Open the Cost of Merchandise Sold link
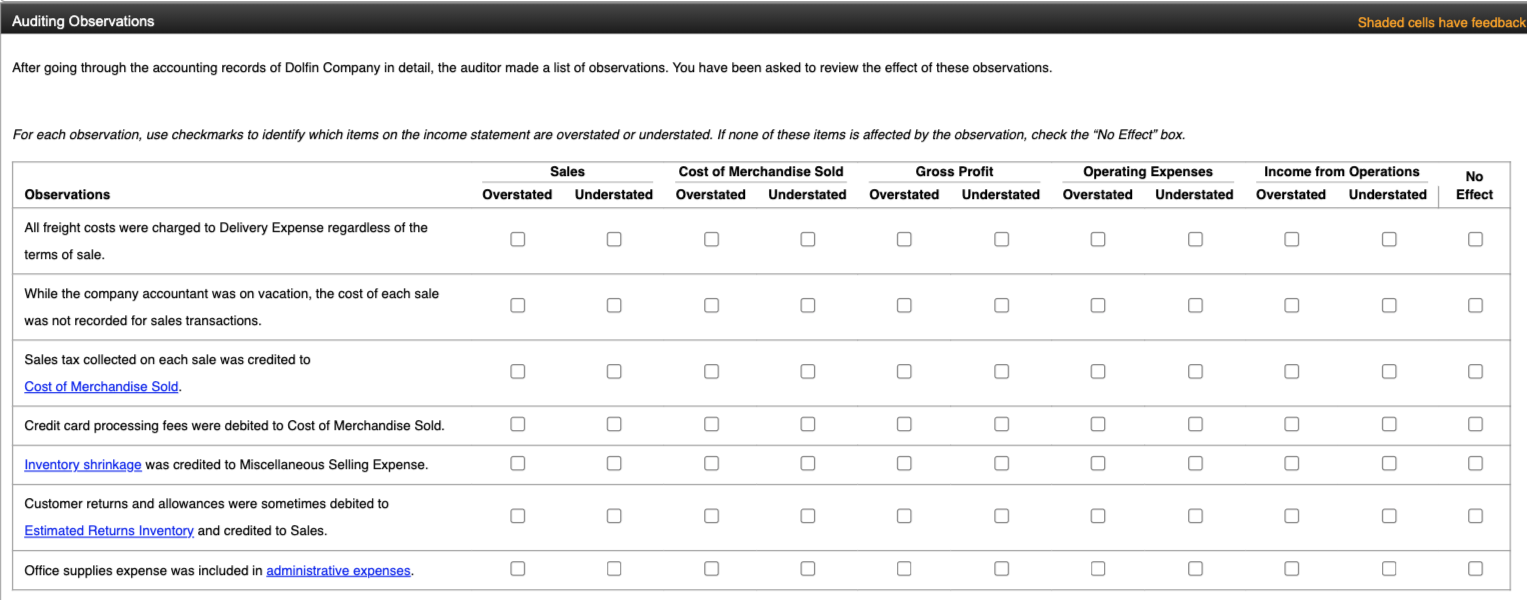Viewport: 1527px width, 600px height. [101, 386]
